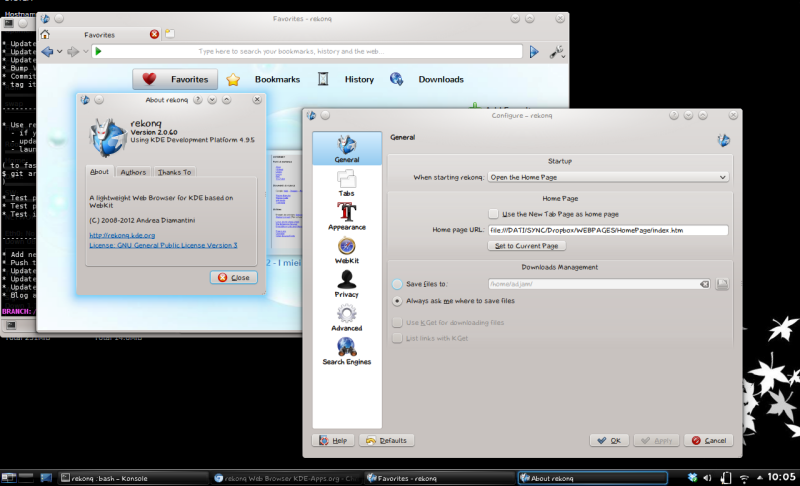Screen dimensions: 800x486
Task: Open the Search Engines settings page
Action: pyautogui.click(x=346, y=351)
